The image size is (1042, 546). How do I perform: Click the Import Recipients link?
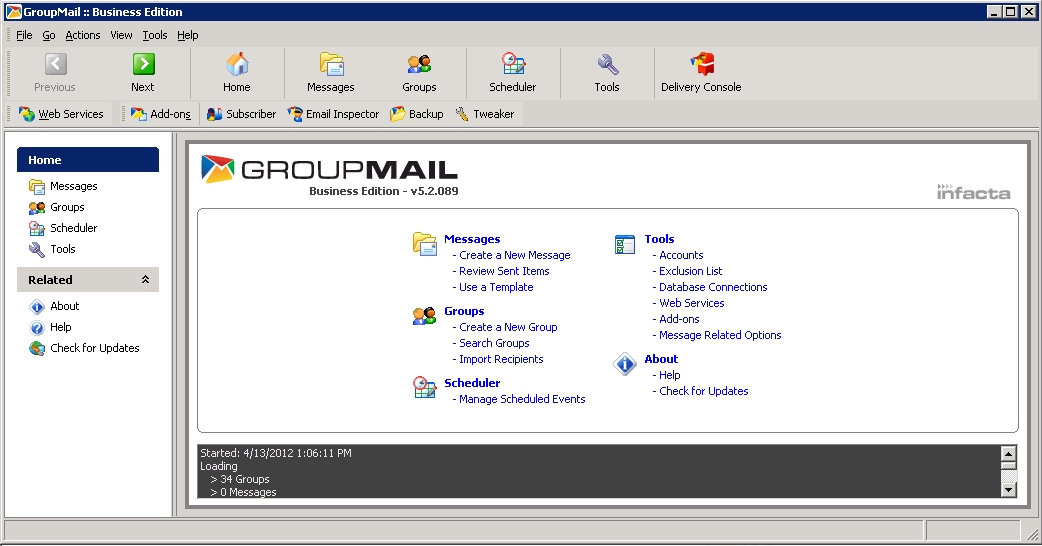click(x=501, y=359)
